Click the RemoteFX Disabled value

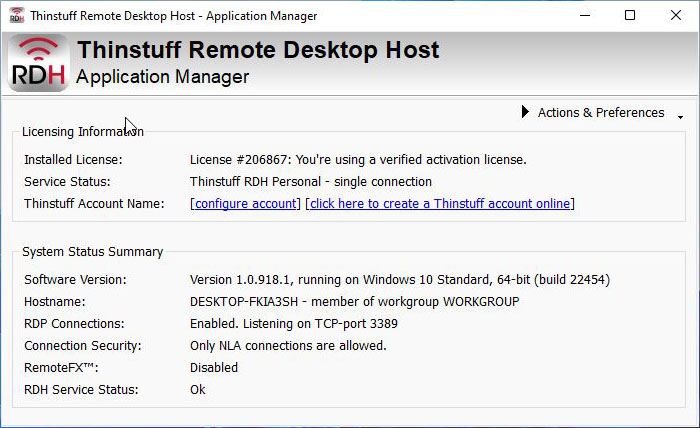(x=214, y=367)
